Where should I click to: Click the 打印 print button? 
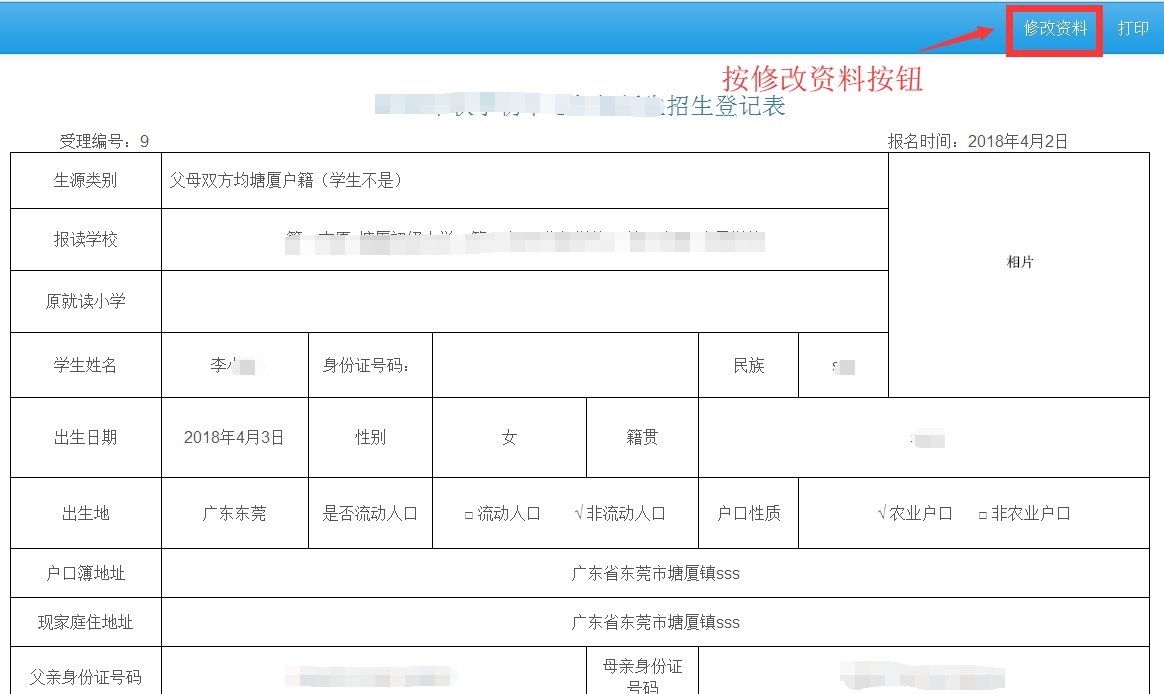pos(1133,29)
